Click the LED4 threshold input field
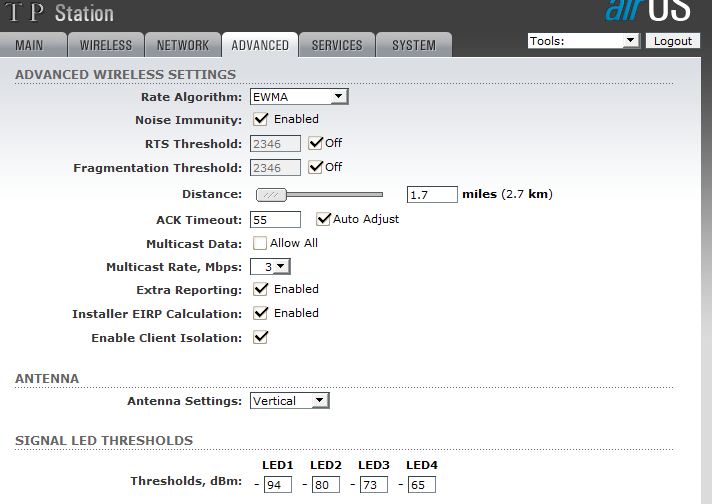 coord(422,484)
